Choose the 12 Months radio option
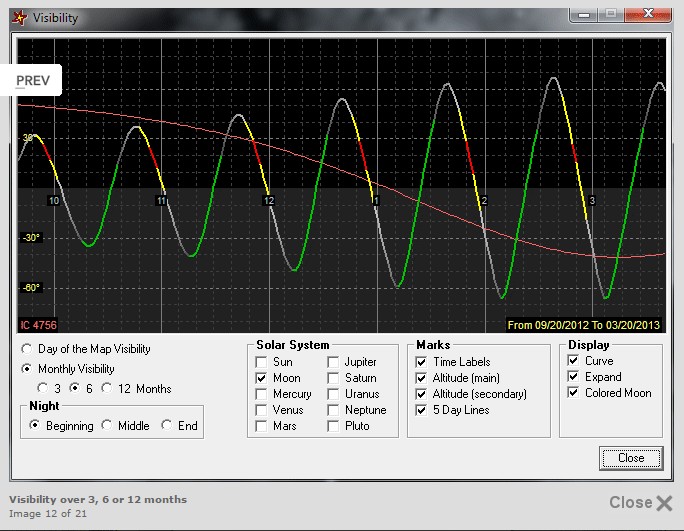Viewport: 684px width, 531px height. [106, 388]
